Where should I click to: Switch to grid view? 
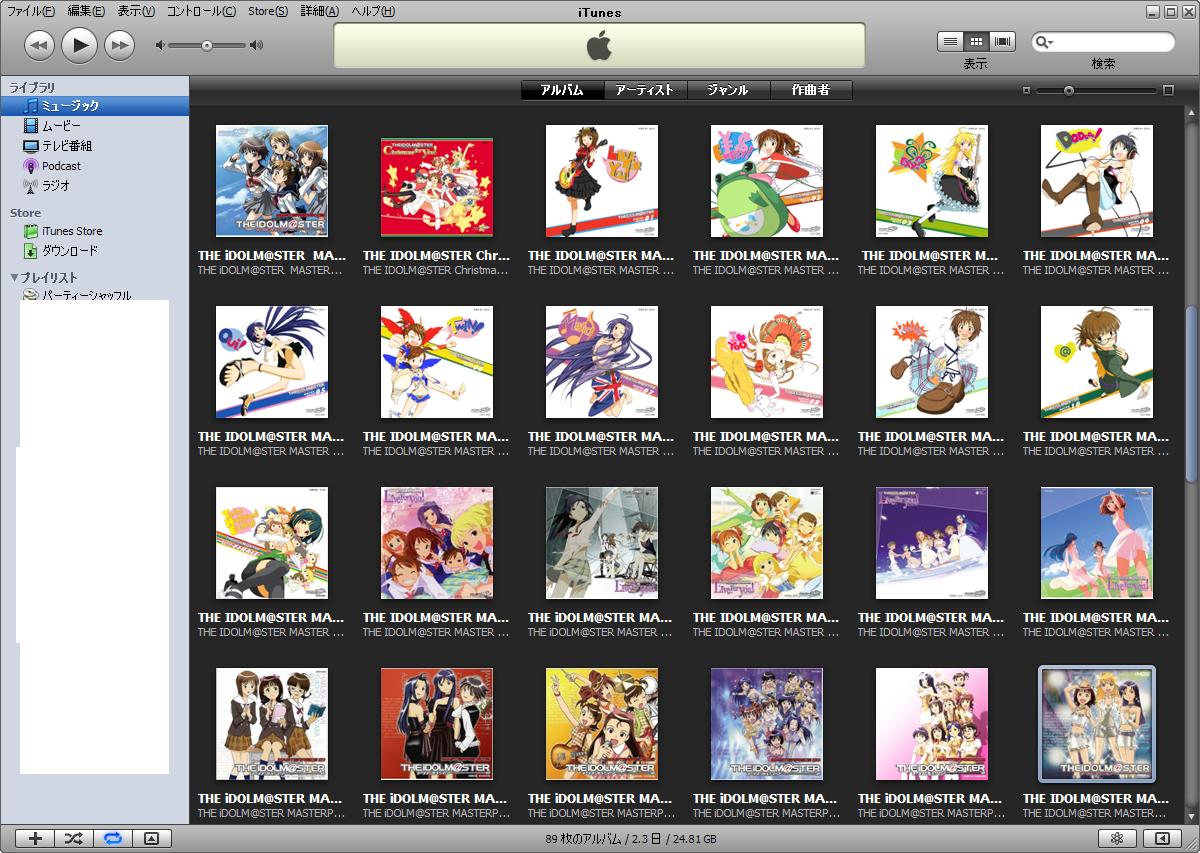(x=976, y=41)
